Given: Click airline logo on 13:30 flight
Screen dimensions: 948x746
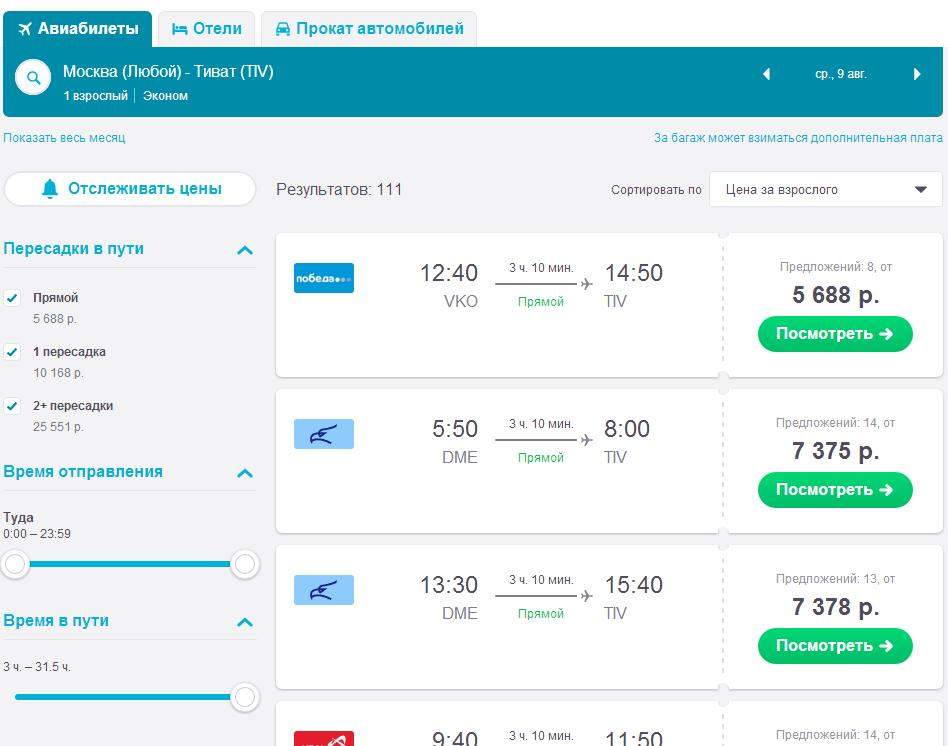Looking at the screenshot, I should 324,590.
